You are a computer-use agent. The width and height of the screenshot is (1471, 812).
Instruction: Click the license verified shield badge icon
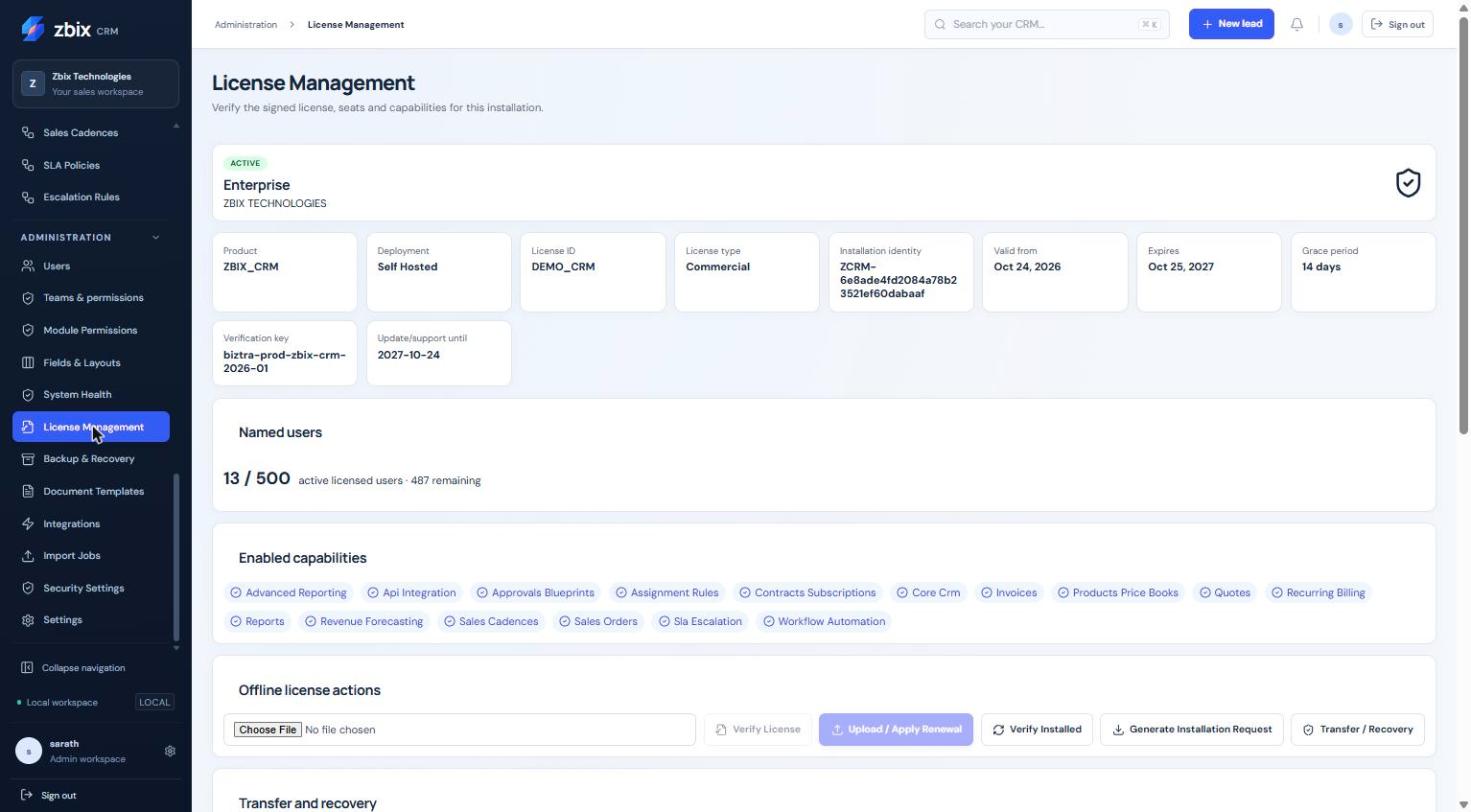pos(1408,183)
